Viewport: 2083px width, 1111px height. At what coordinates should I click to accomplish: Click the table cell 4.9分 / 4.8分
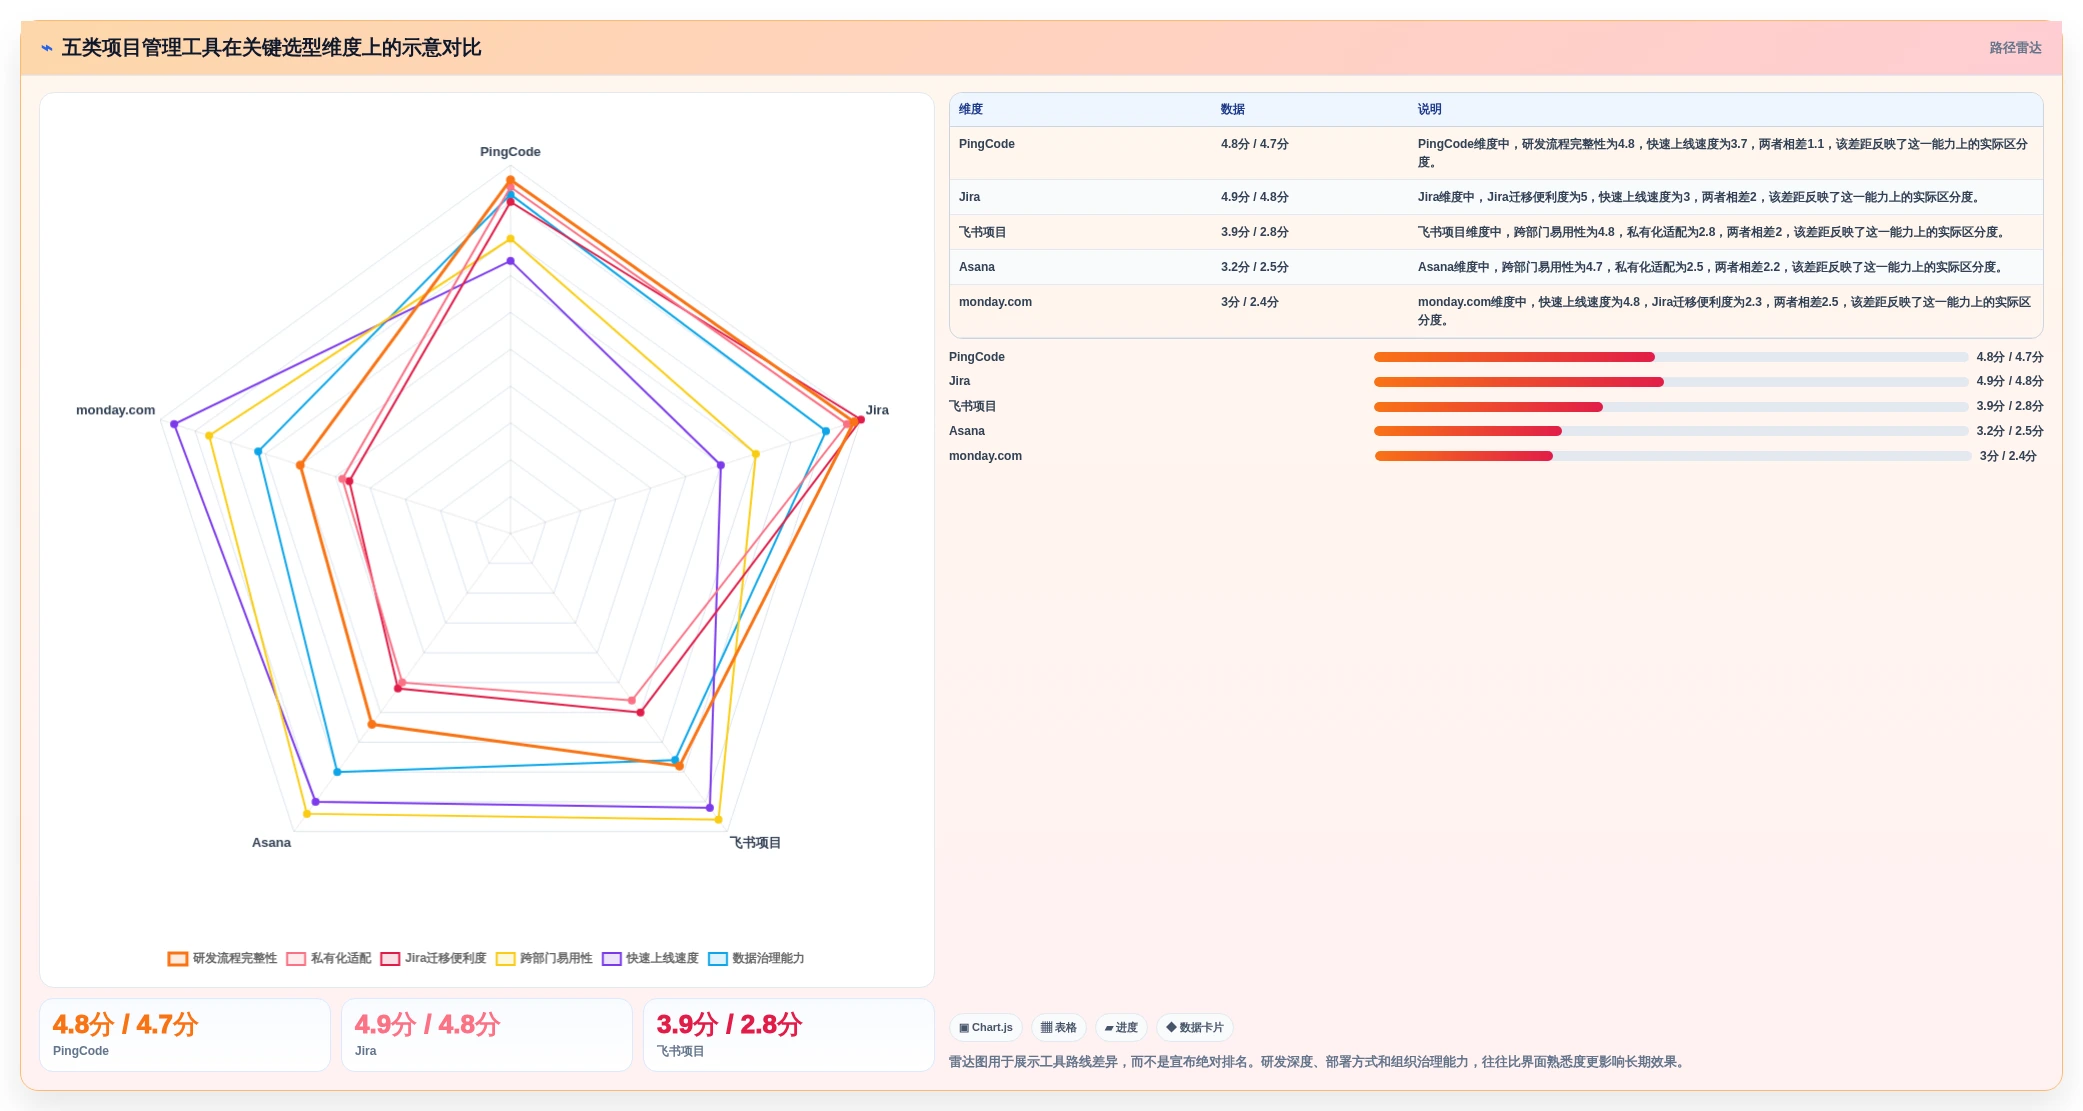coord(1255,197)
